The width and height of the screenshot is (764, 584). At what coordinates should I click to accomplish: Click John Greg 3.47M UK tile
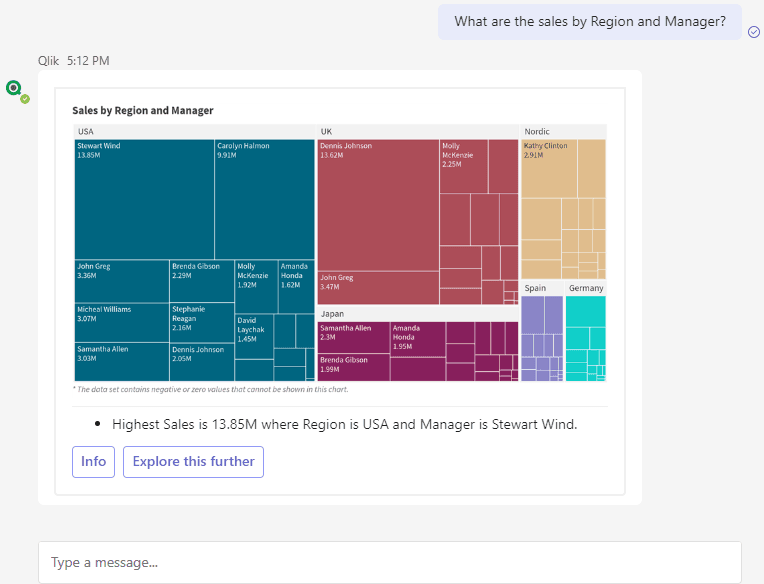[x=378, y=288]
